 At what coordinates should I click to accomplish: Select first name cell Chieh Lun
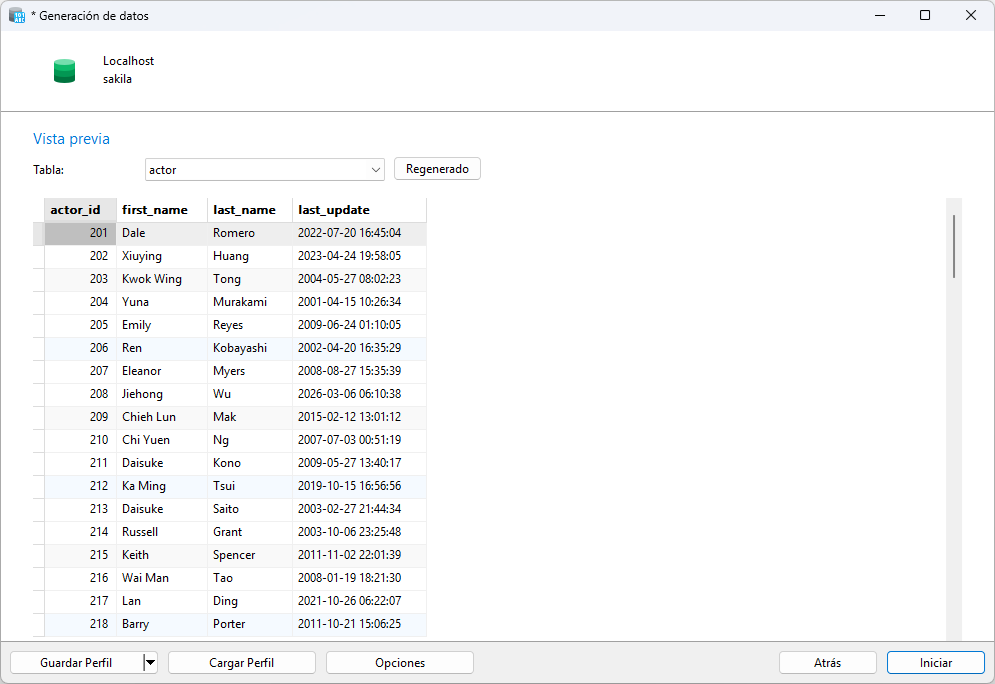[x=162, y=417]
